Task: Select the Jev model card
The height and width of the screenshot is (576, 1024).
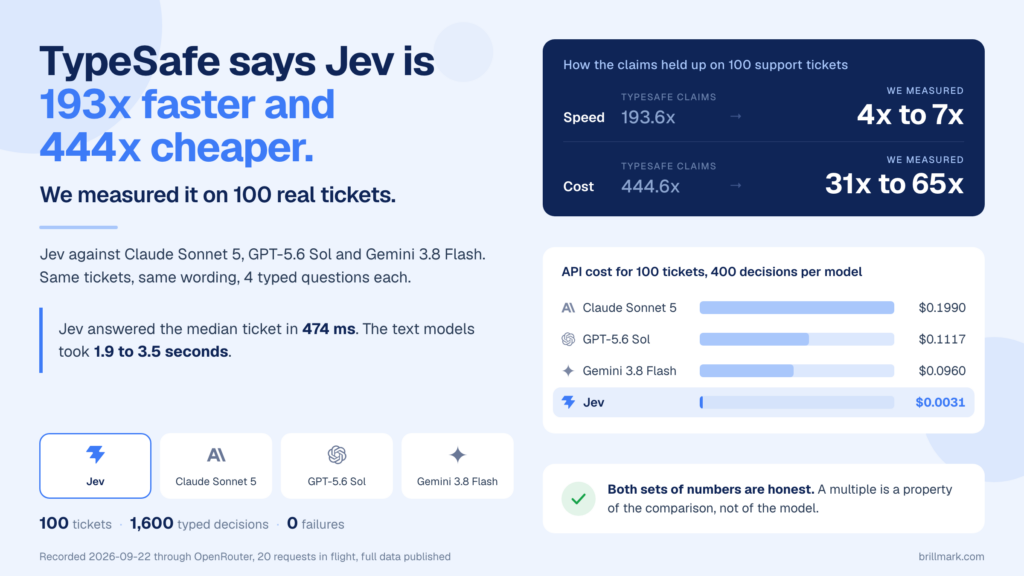Action: pos(95,466)
